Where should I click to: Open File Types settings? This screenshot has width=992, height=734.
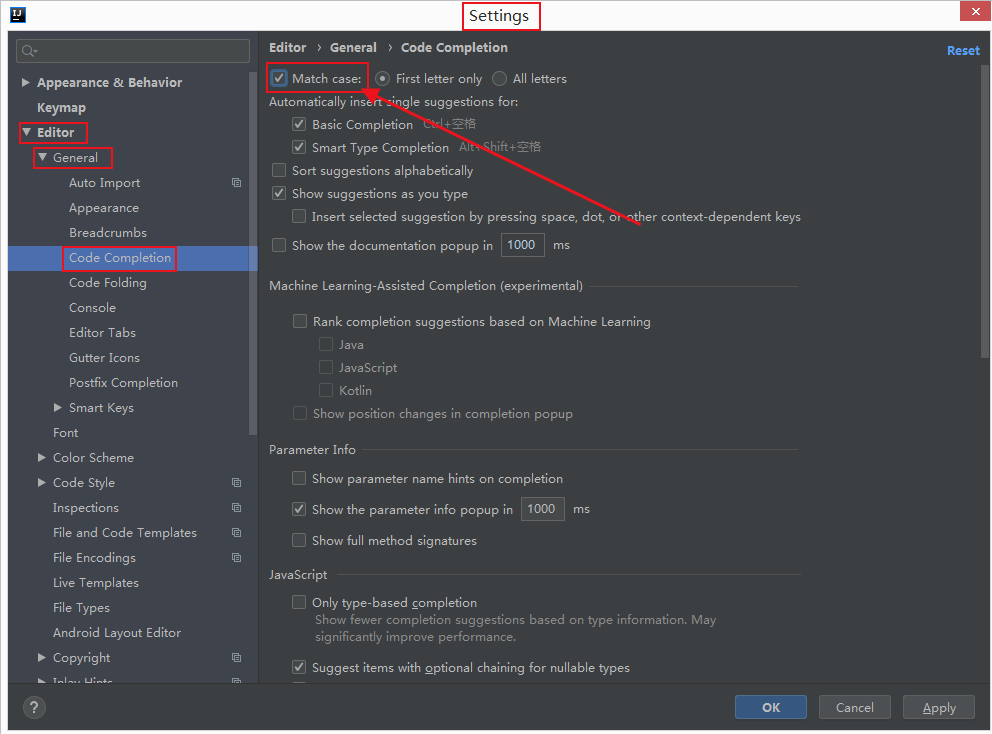[82, 607]
